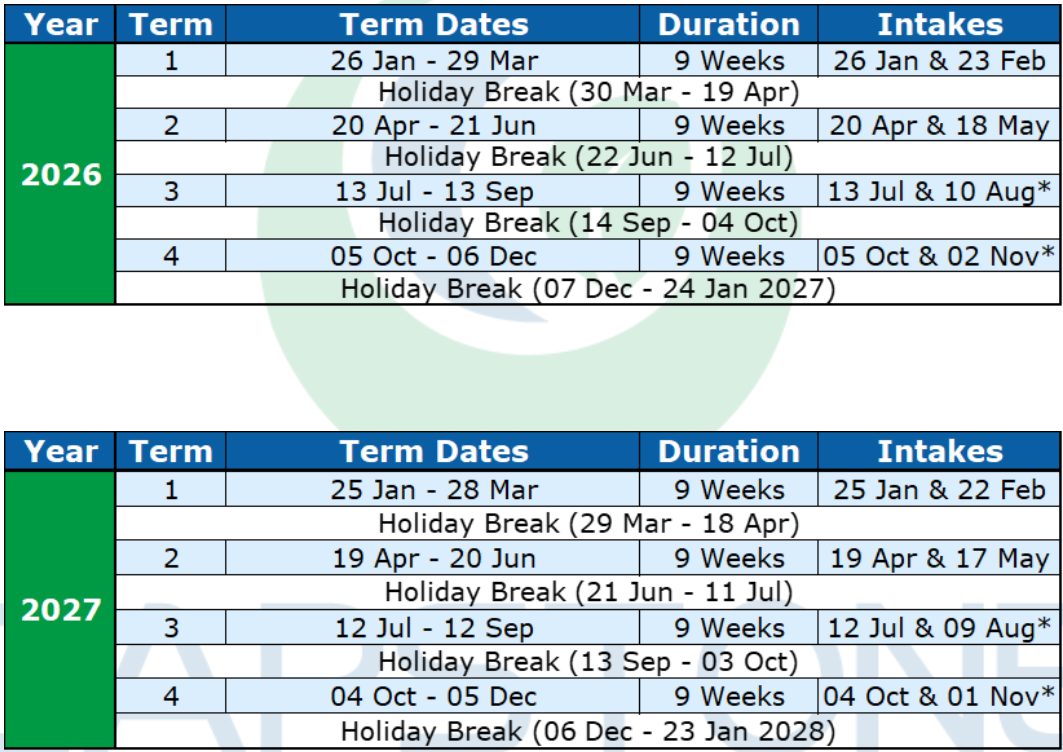
Task: Click Holiday Break (22 Jun - 12 Jul) row
Action: (x=588, y=158)
